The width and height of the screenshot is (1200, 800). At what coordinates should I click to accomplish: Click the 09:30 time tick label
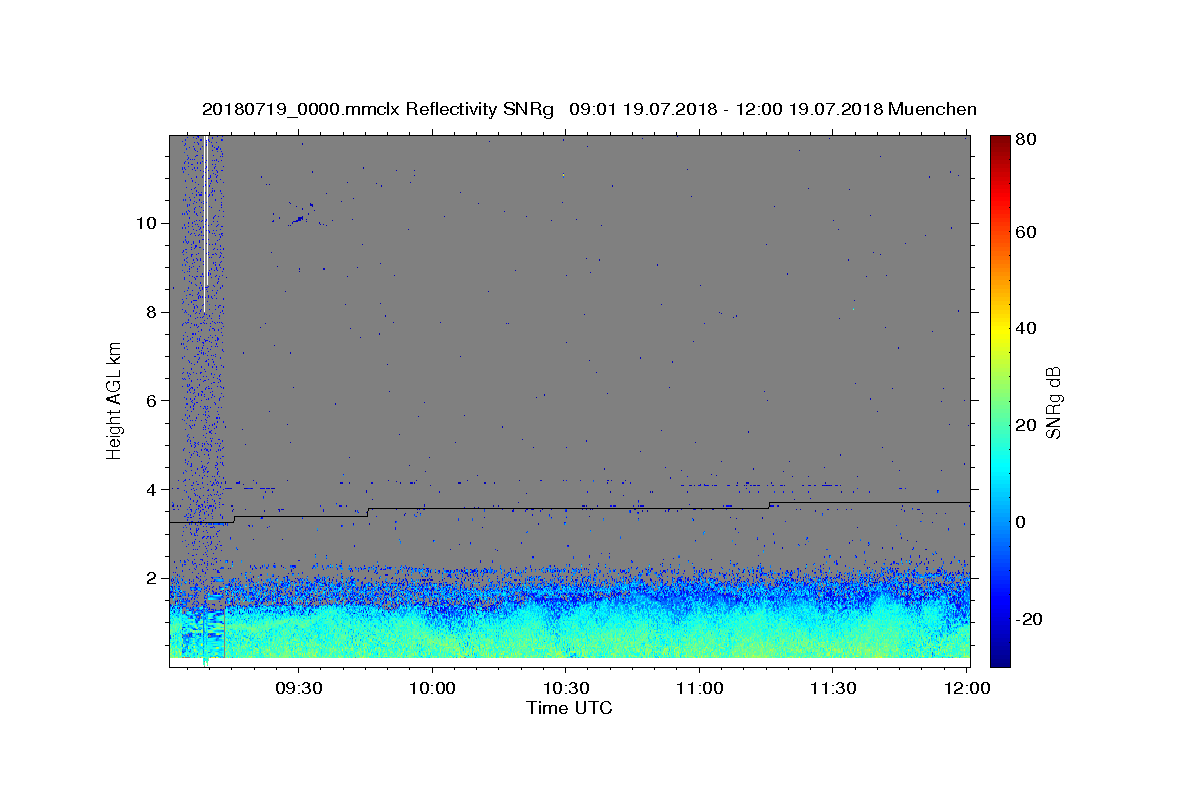pos(299,689)
